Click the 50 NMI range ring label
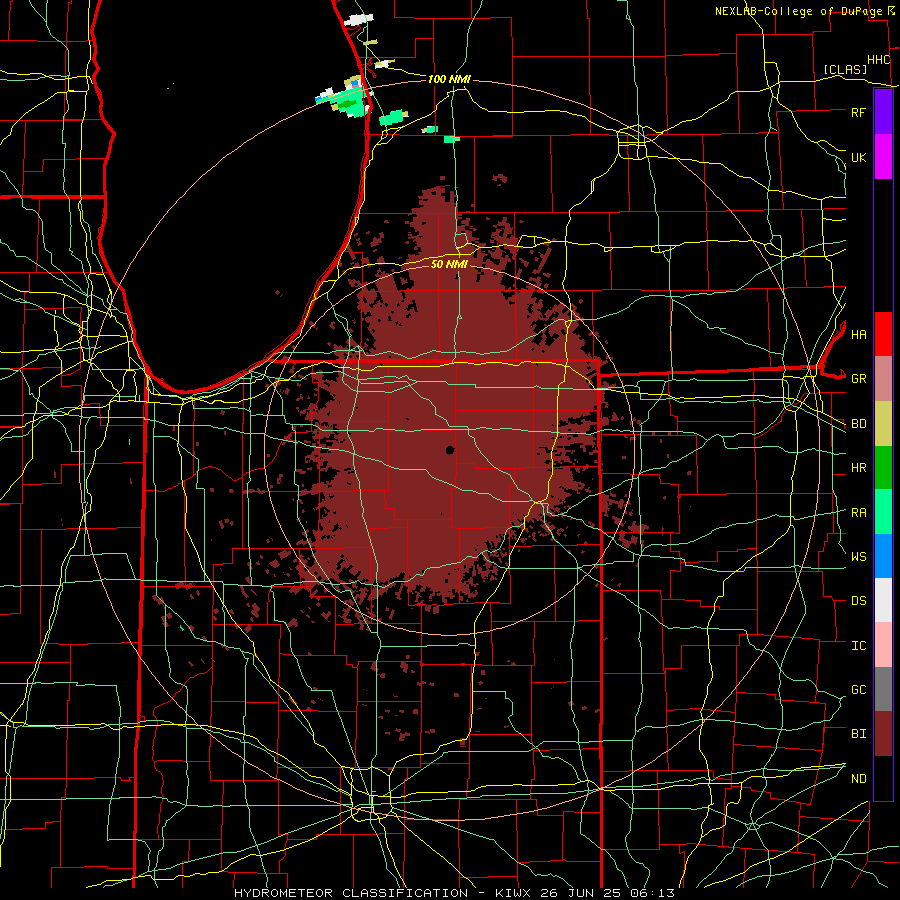This screenshot has height=900, width=900. click(449, 264)
